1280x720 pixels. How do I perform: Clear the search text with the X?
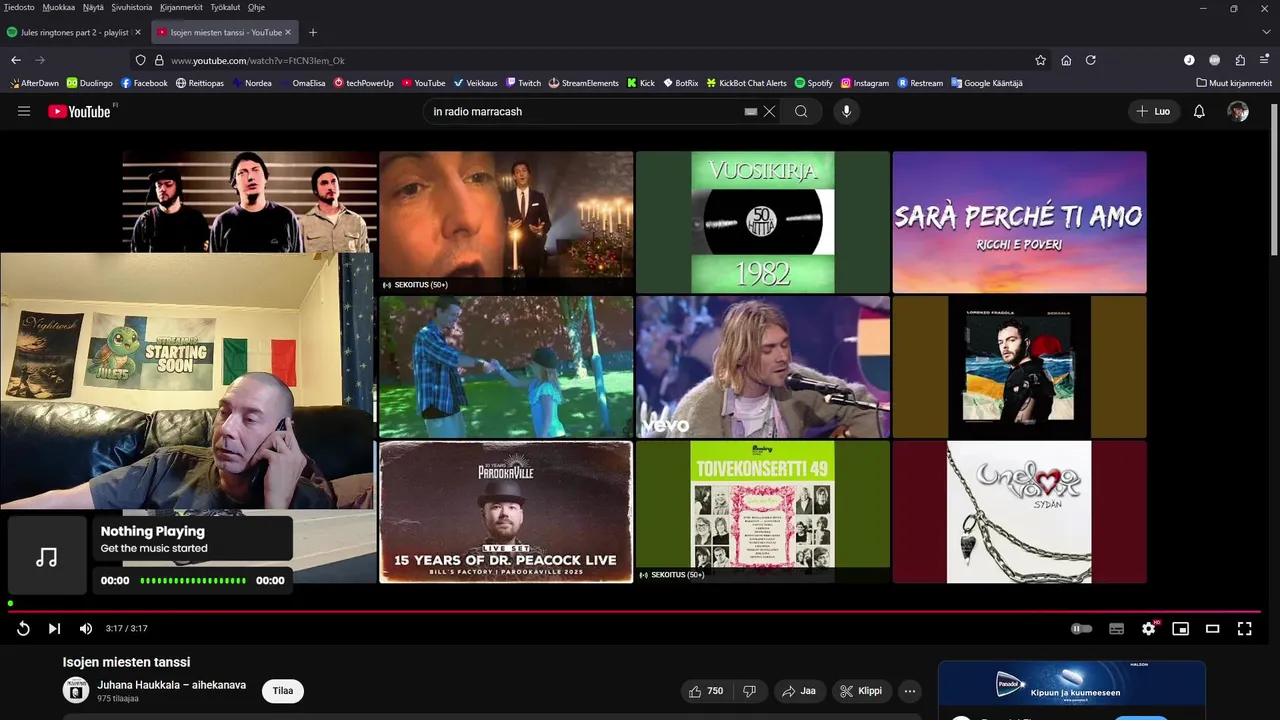(769, 111)
